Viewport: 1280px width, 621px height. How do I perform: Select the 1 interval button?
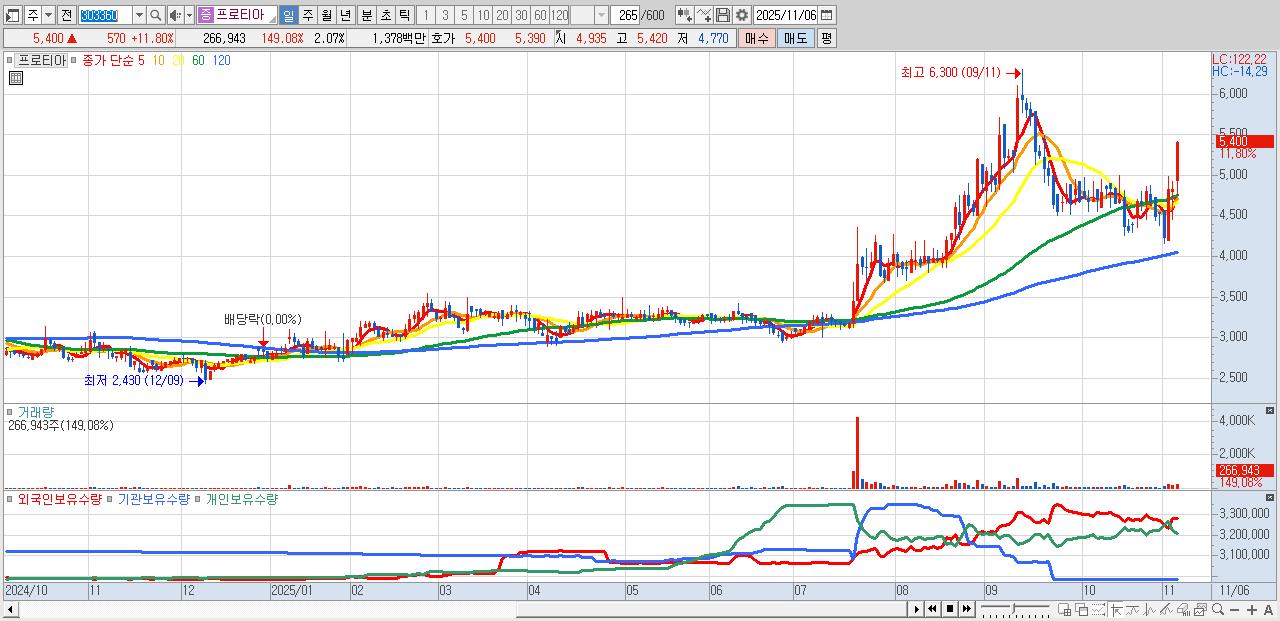(x=425, y=15)
